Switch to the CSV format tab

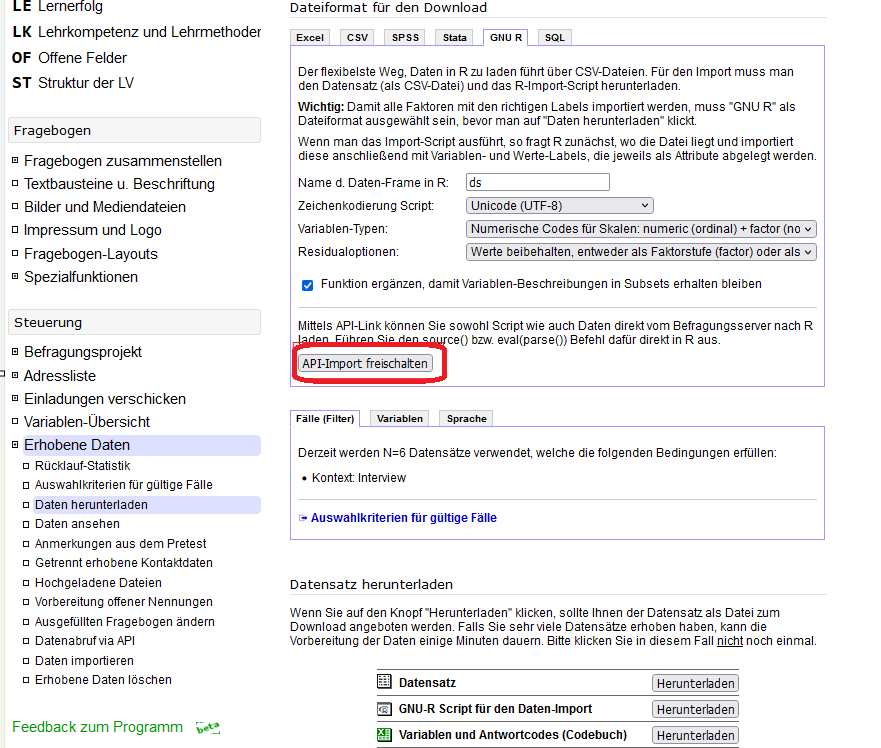[356, 38]
